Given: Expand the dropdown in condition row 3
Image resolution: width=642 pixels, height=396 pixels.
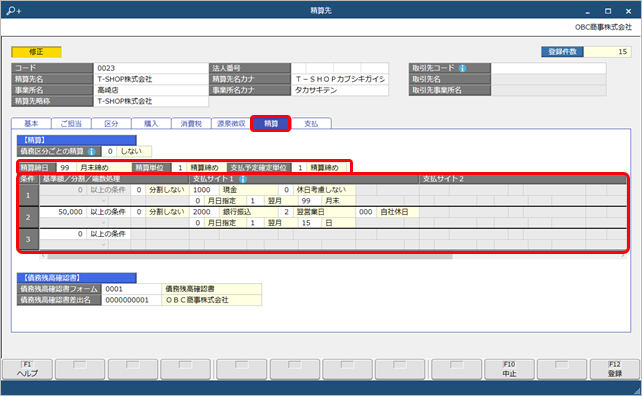Looking at the screenshot, I should (x=103, y=244).
